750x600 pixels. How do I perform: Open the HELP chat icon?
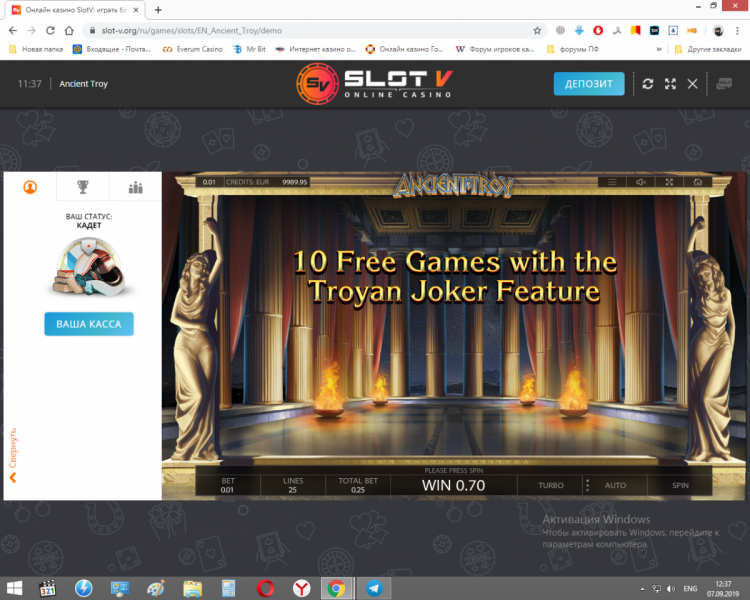(x=724, y=84)
